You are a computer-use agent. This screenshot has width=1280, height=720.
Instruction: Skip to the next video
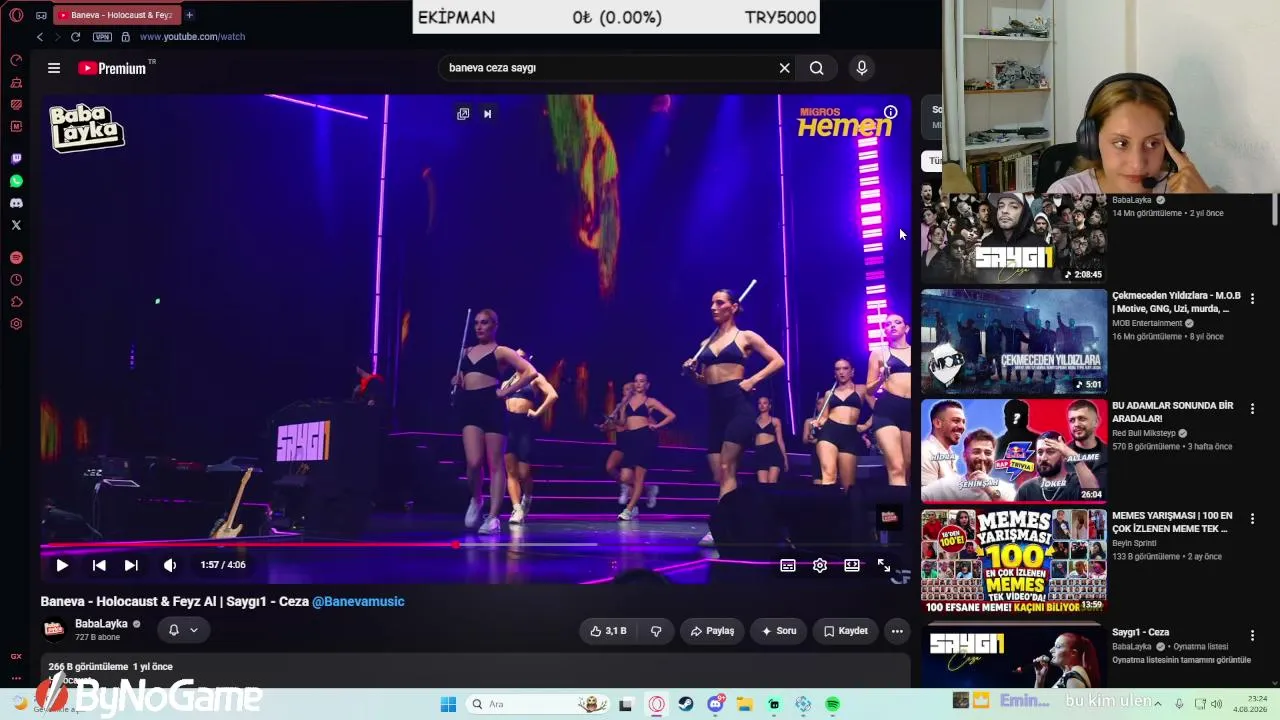click(x=131, y=565)
